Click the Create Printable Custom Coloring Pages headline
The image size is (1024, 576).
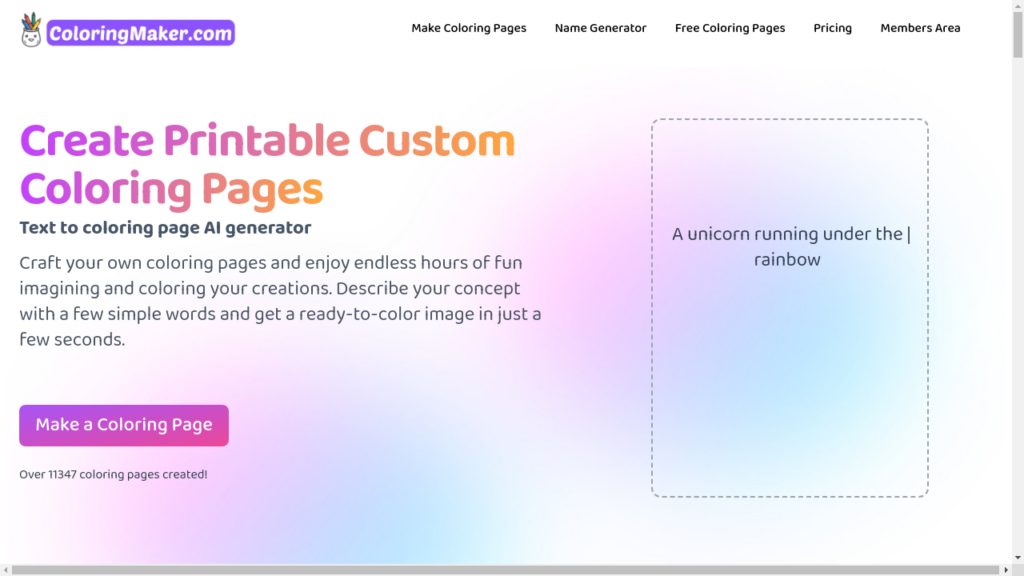267,164
